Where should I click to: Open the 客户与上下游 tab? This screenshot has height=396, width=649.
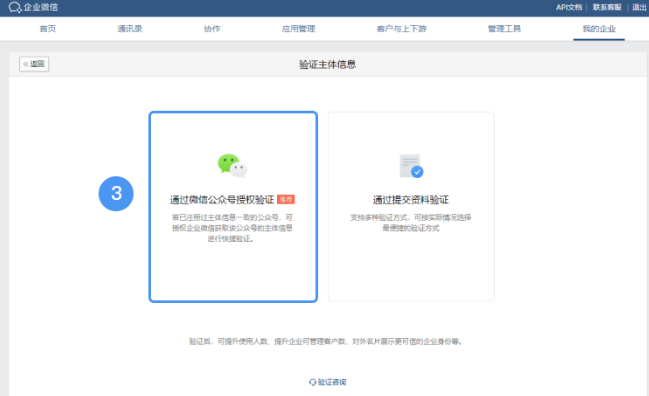point(401,29)
